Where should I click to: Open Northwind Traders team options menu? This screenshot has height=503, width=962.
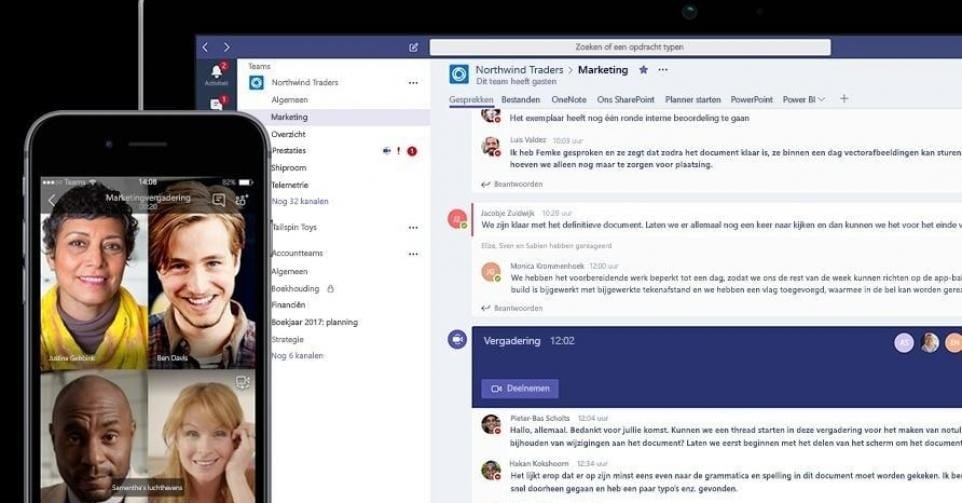(413, 83)
